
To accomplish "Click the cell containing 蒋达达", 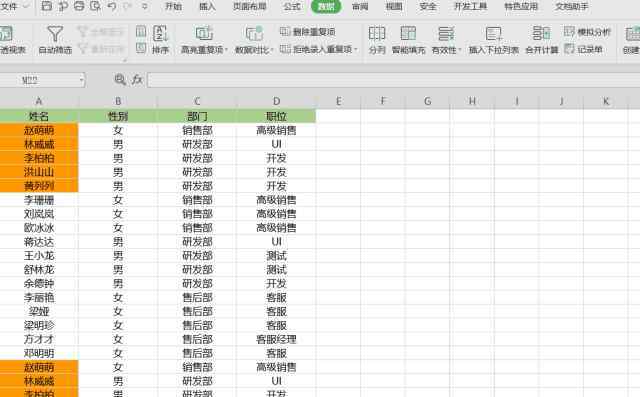I will pyautogui.click(x=39, y=242).
